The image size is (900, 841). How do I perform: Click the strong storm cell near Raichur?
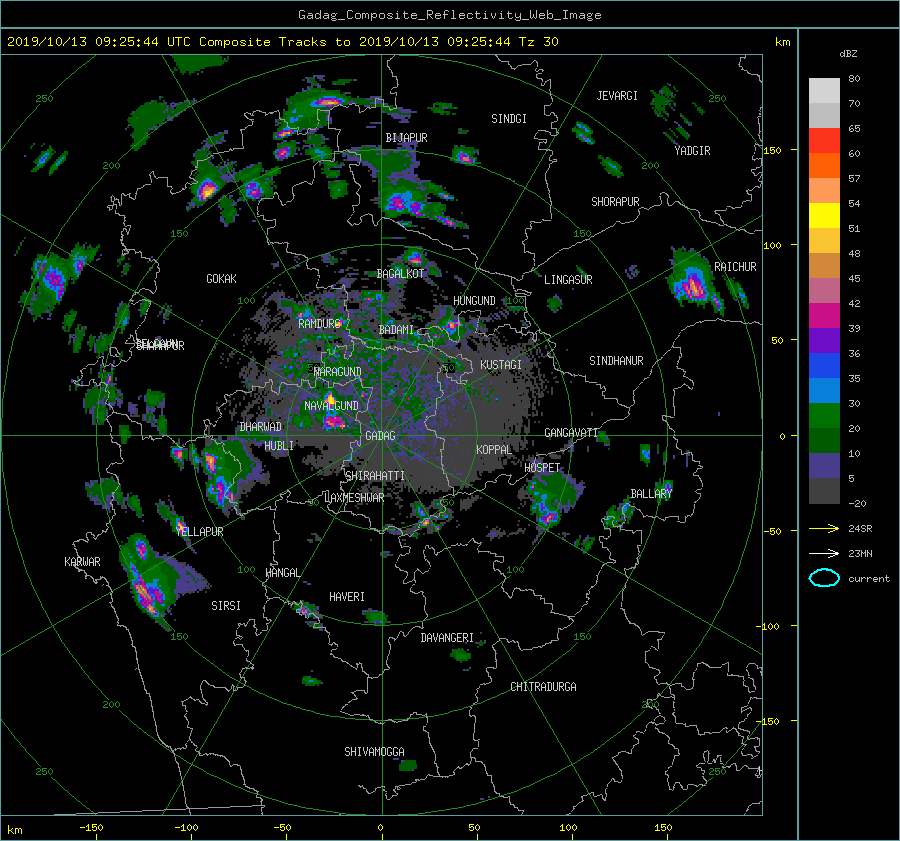695,282
